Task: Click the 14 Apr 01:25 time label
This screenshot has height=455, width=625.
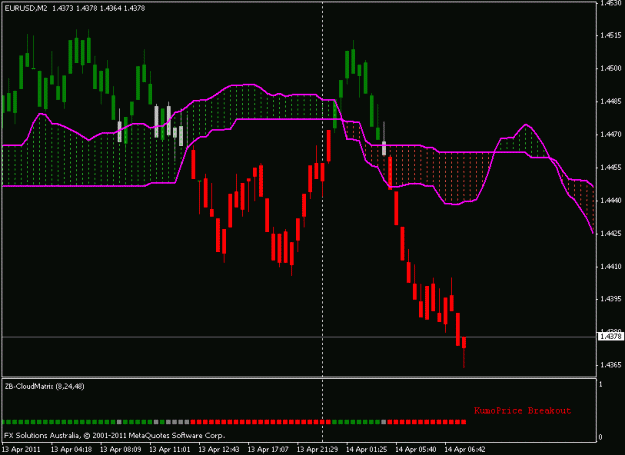Action: click(367, 449)
